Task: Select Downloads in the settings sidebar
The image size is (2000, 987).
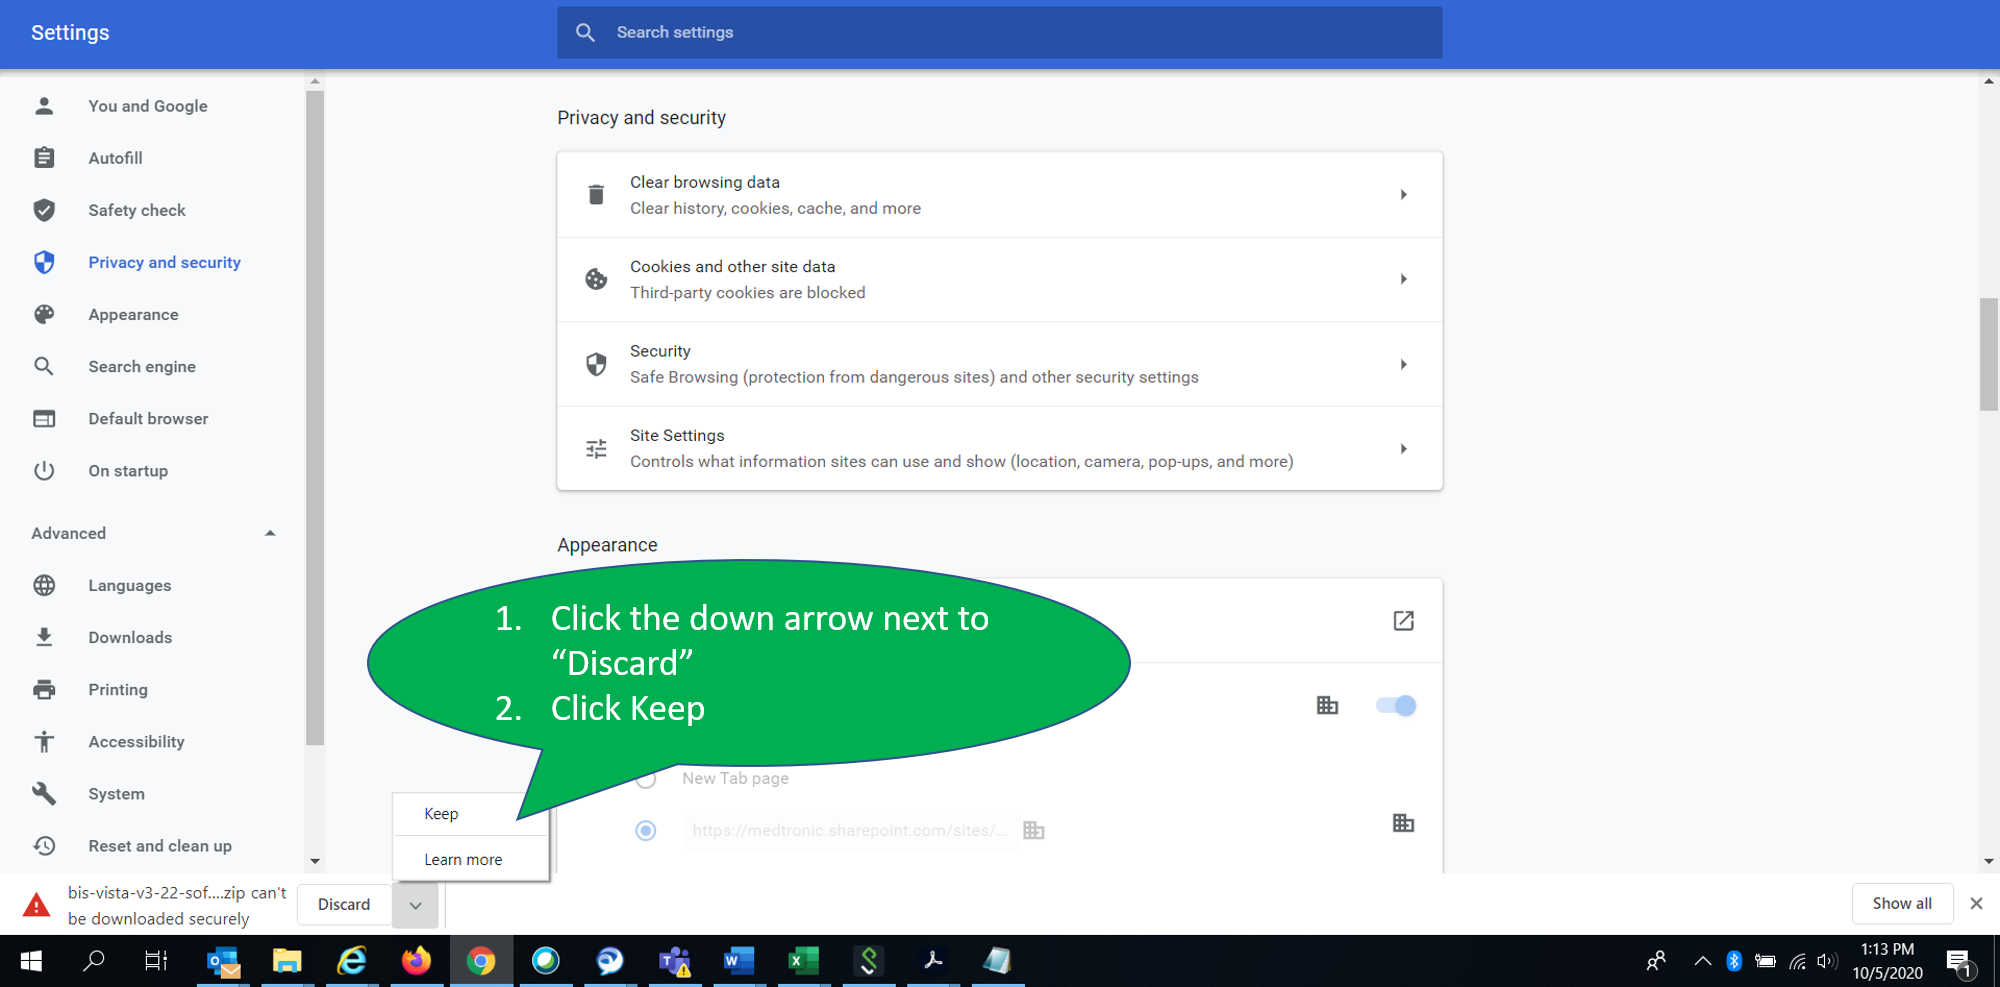Action: pos(129,637)
